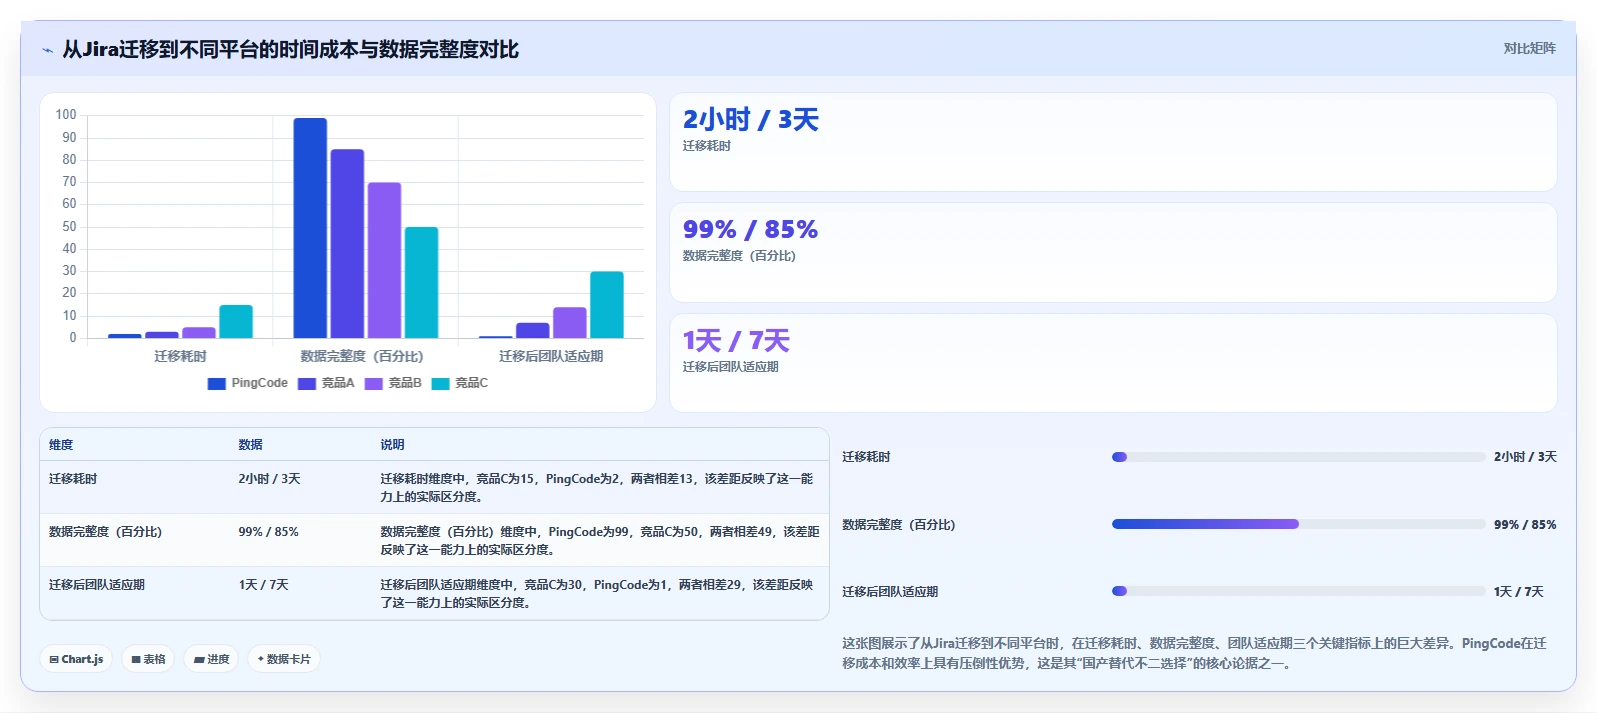Click the 竞品B 数据完整度 bar at 70
The width and height of the screenshot is (1597, 713).
(x=384, y=260)
